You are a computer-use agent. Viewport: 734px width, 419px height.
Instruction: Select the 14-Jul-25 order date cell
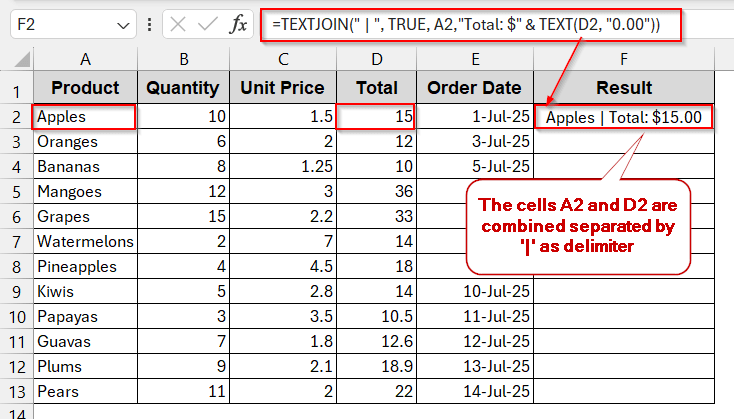475,391
